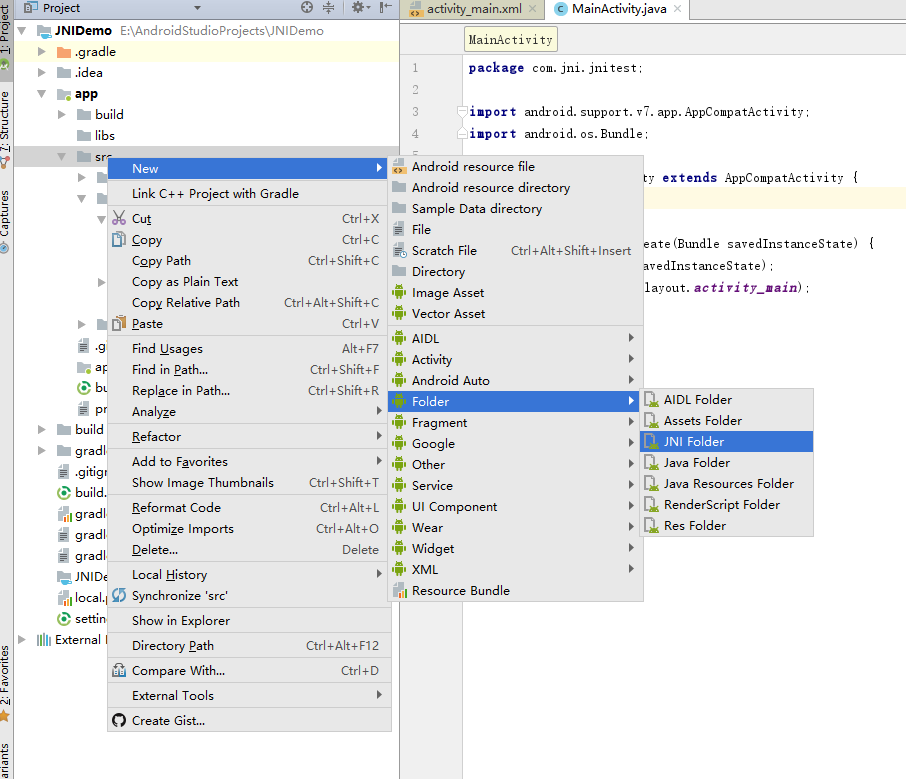Select Find in Path...

[x=247, y=370]
